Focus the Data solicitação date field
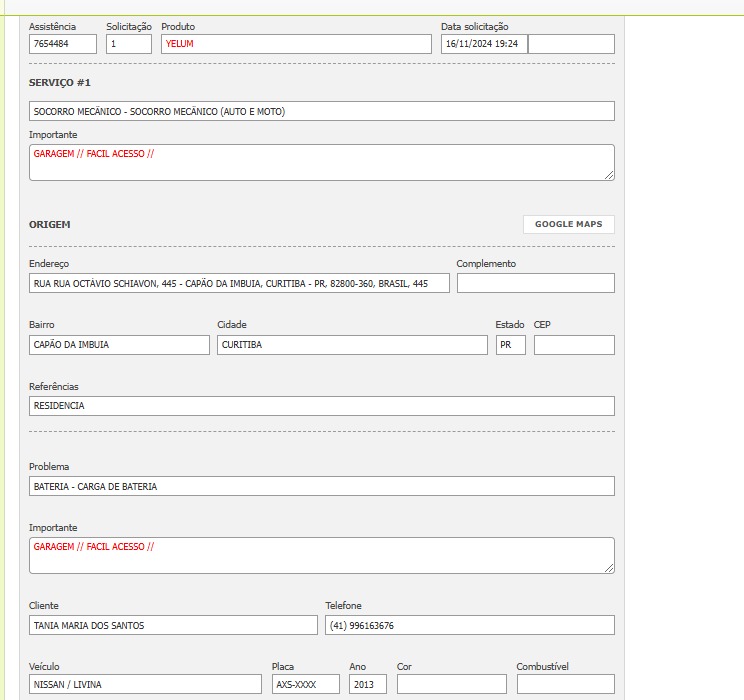The height and width of the screenshot is (700, 744). click(x=484, y=44)
